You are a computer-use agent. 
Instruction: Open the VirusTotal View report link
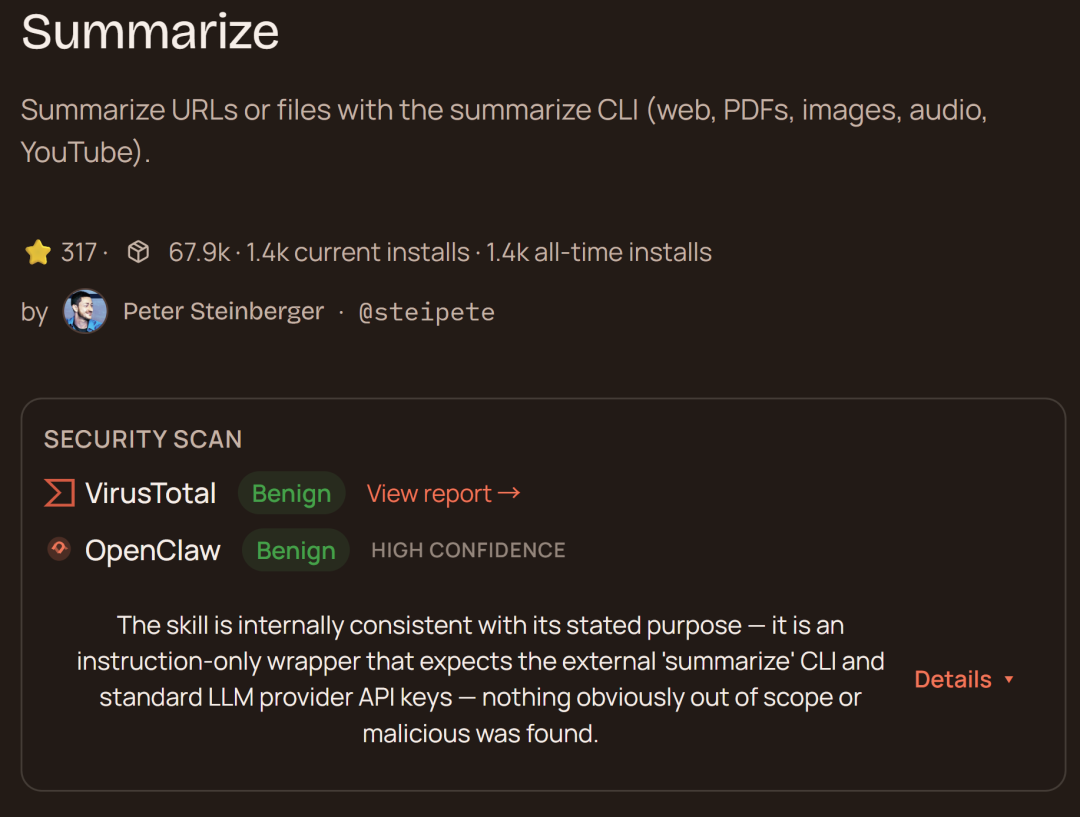click(x=443, y=494)
